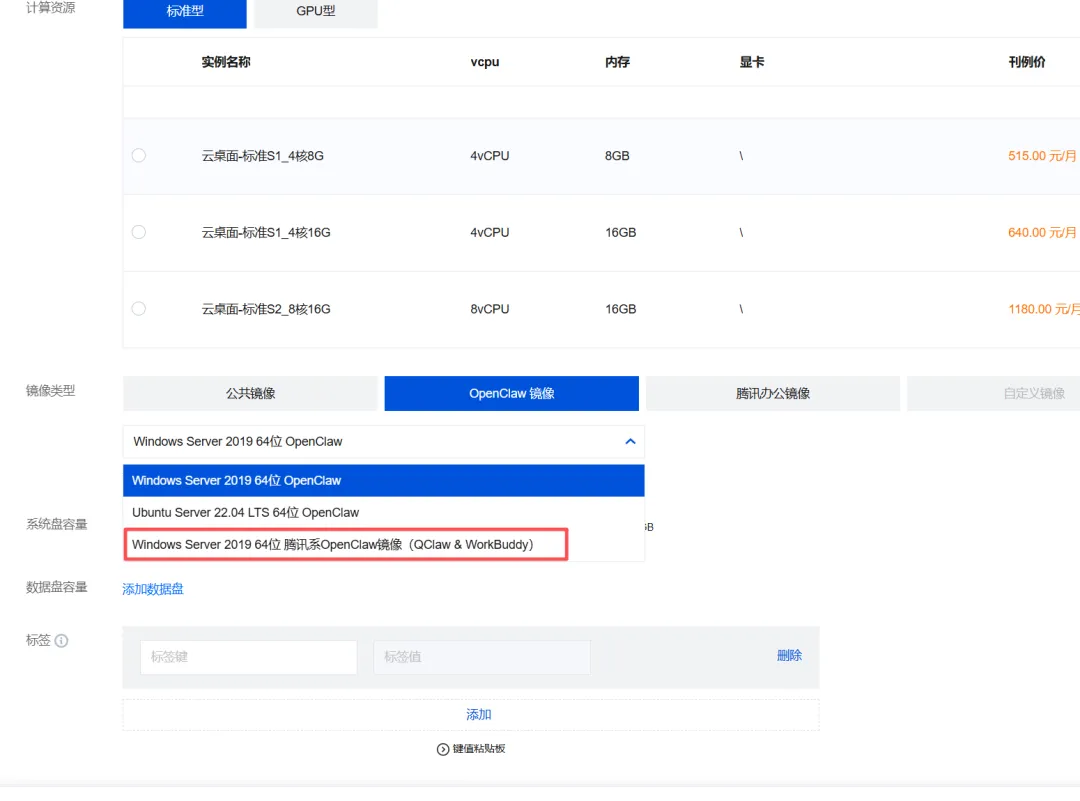Click the 云桌面-标准S1_4核8G instance name
The image size is (1080, 801).
click(262, 156)
